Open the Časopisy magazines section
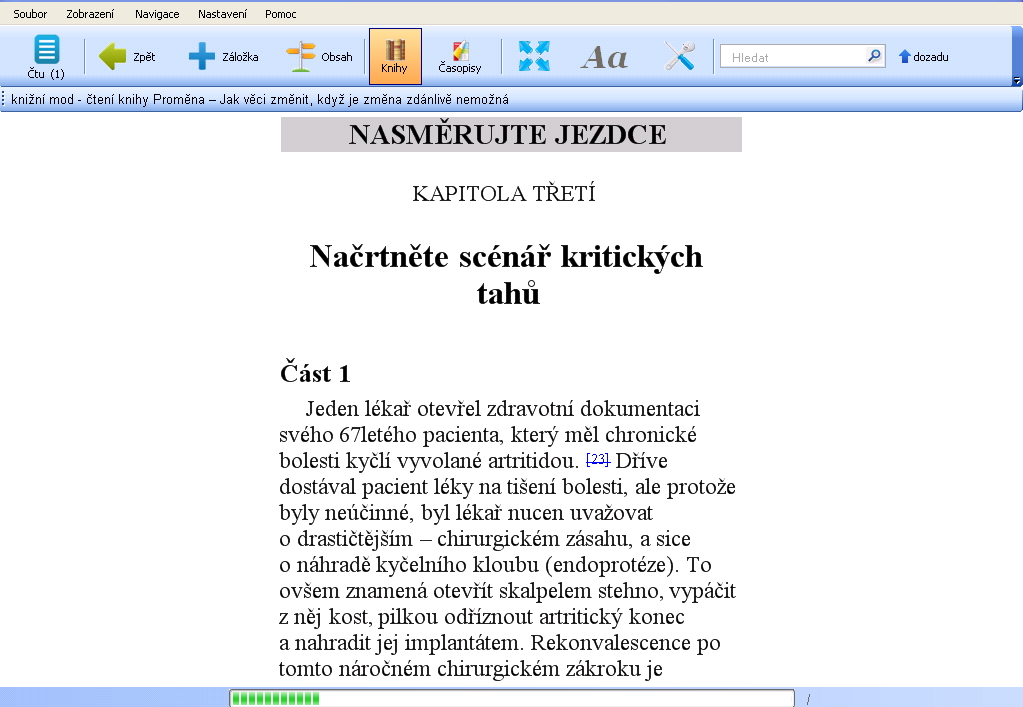 [x=460, y=57]
